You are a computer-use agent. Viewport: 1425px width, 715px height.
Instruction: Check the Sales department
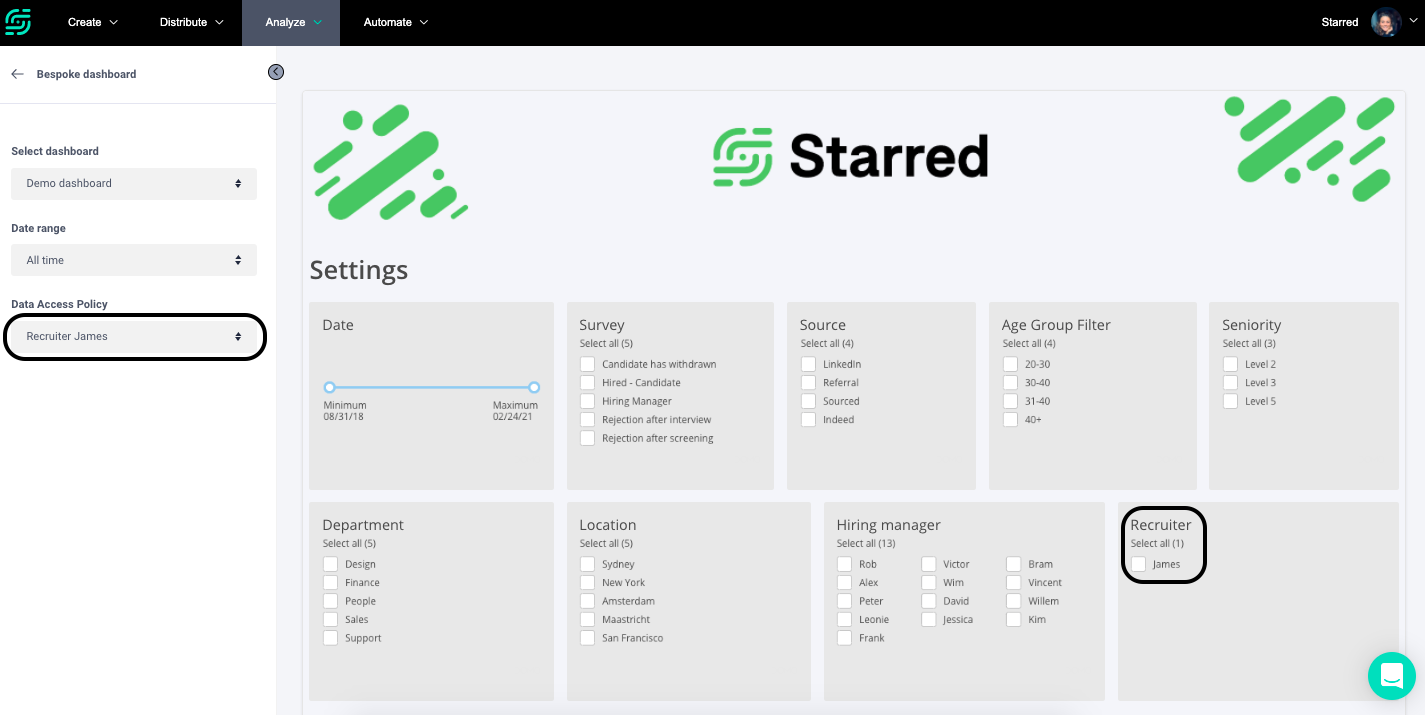[331, 620]
